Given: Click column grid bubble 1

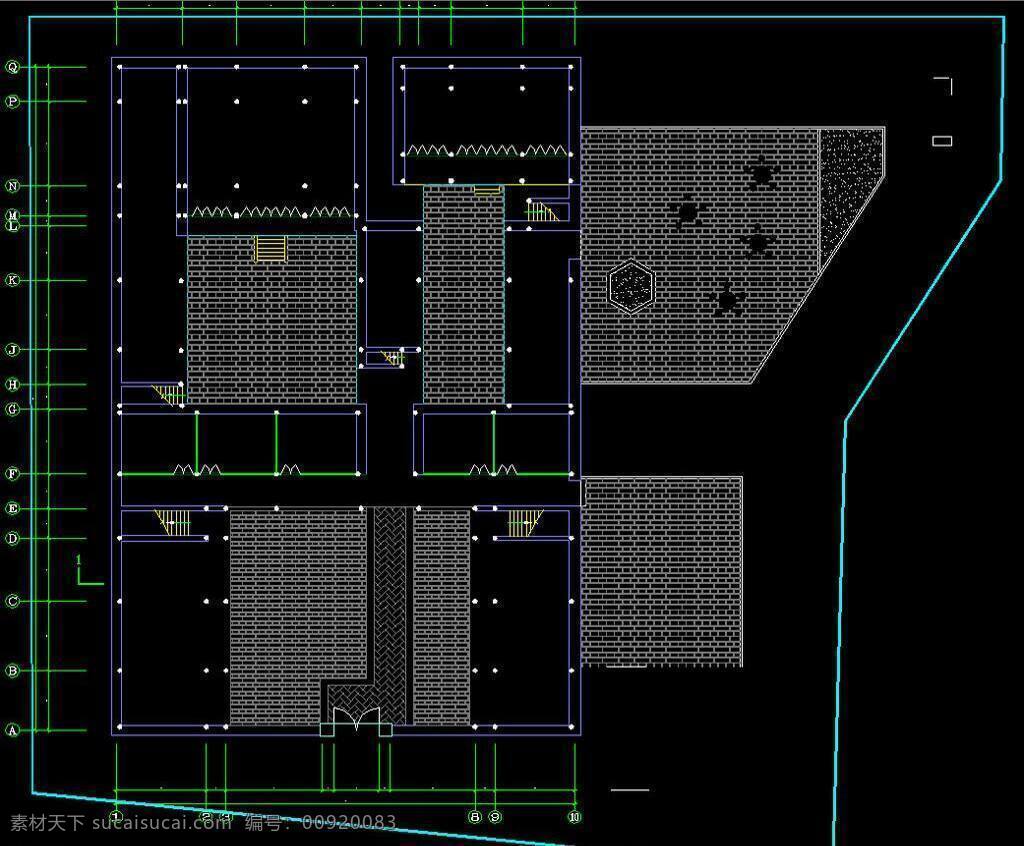Looking at the screenshot, I should [x=116, y=817].
